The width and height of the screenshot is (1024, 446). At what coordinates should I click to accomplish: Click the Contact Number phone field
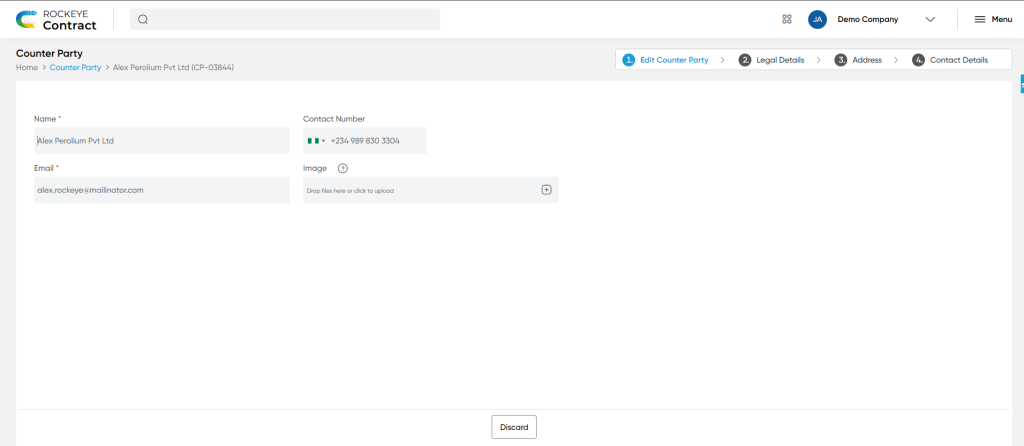tap(364, 140)
